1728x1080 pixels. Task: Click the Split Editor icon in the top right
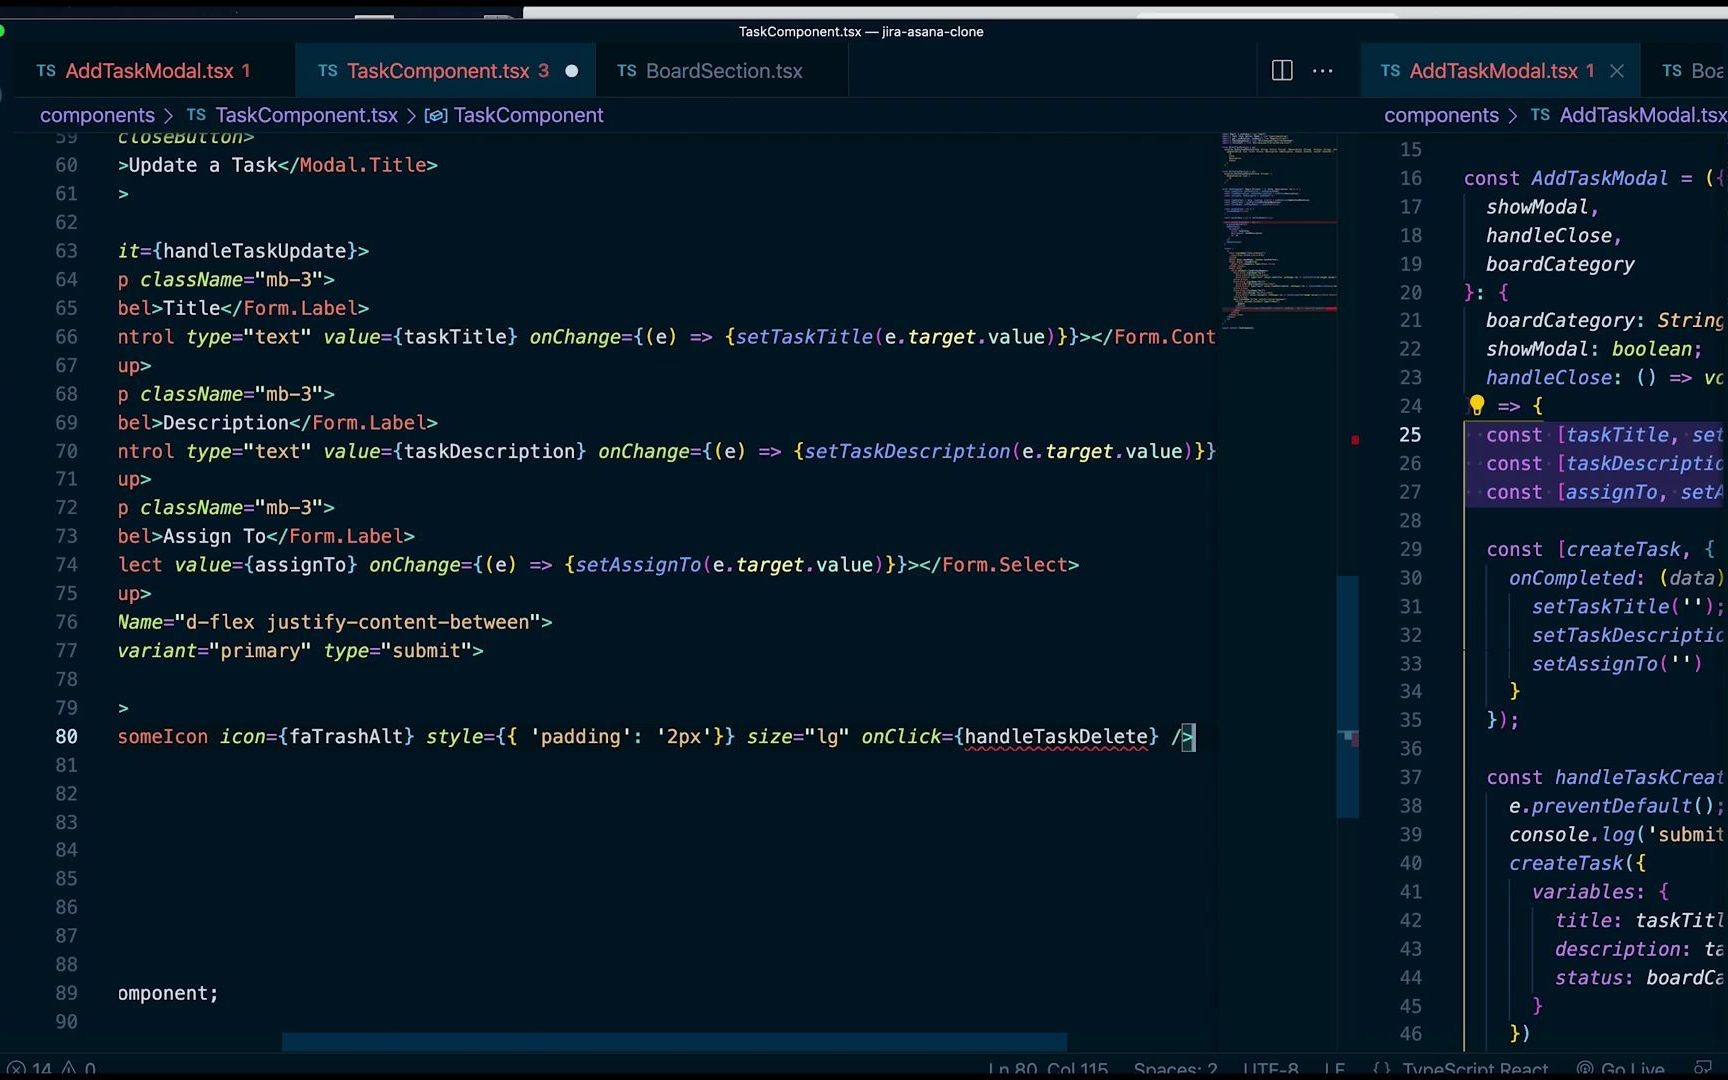[1281, 70]
